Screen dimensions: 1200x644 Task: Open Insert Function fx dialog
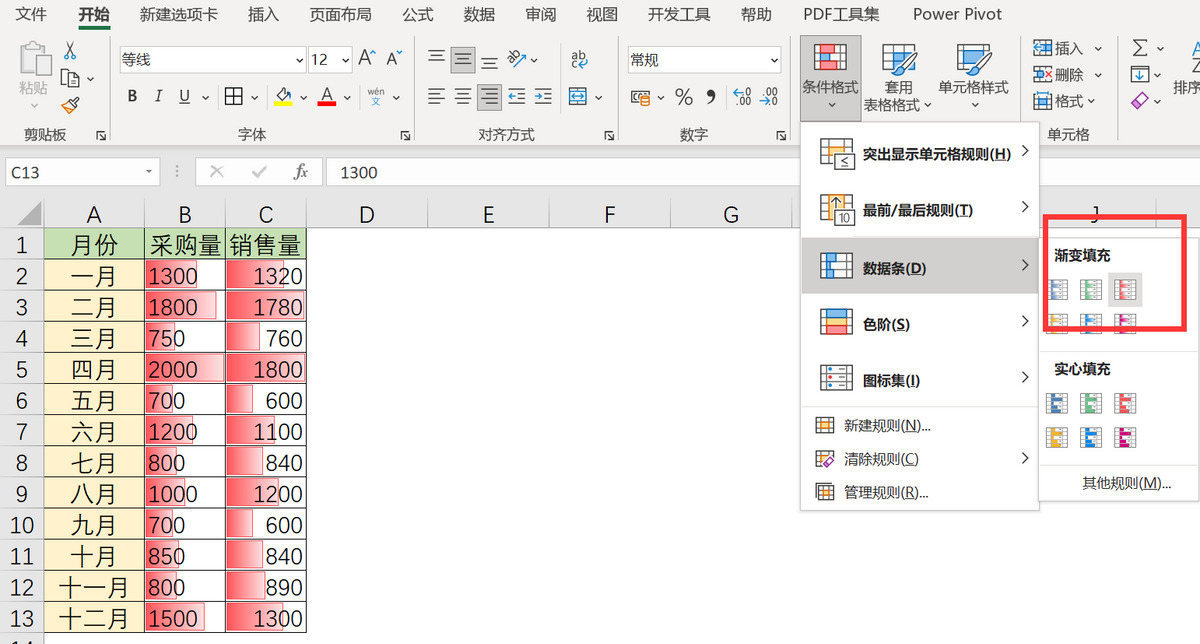(x=301, y=172)
